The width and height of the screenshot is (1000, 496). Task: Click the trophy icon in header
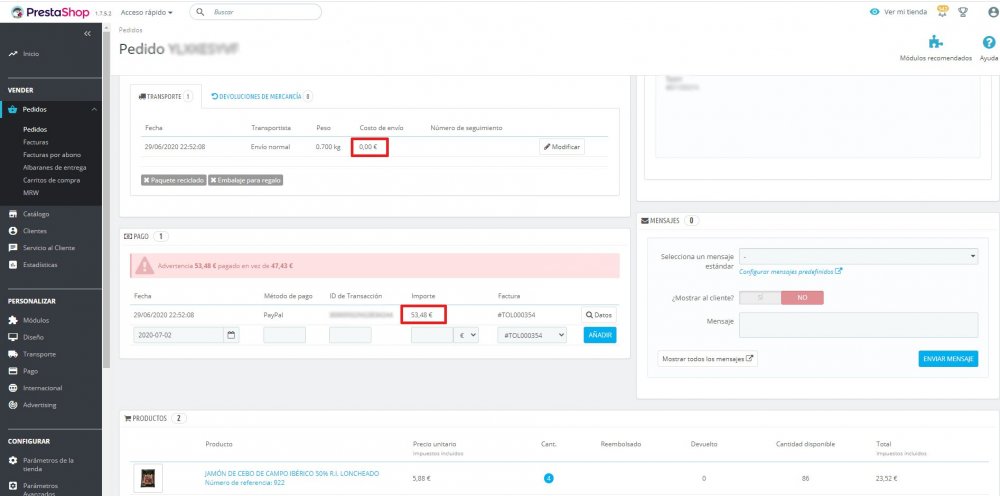pyautogui.click(x=963, y=12)
